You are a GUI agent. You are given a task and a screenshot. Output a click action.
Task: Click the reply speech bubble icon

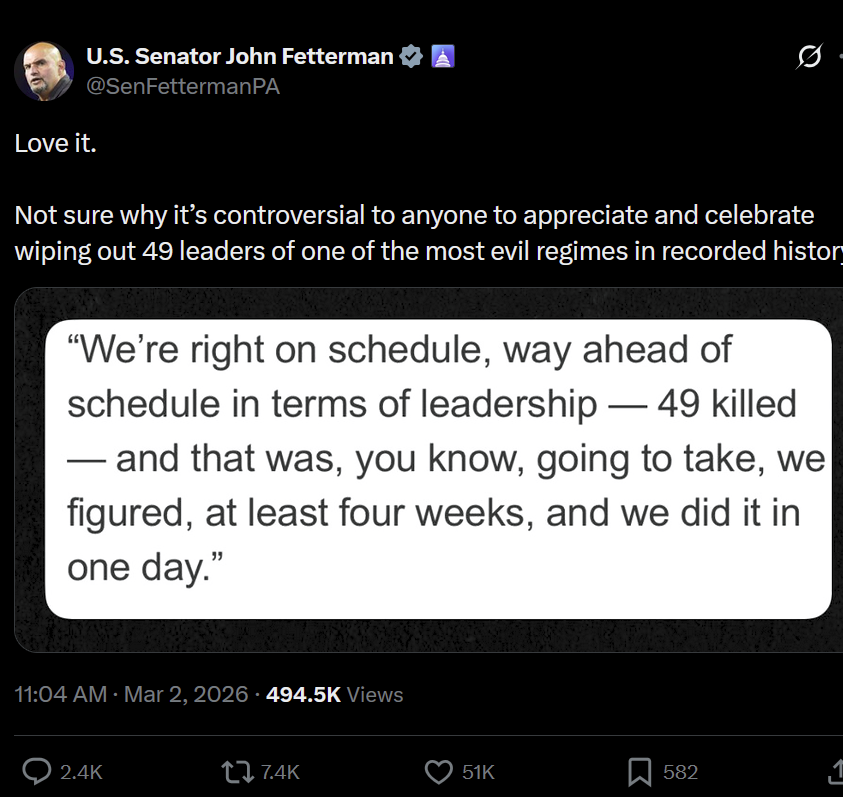pyautogui.click(x=37, y=771)
